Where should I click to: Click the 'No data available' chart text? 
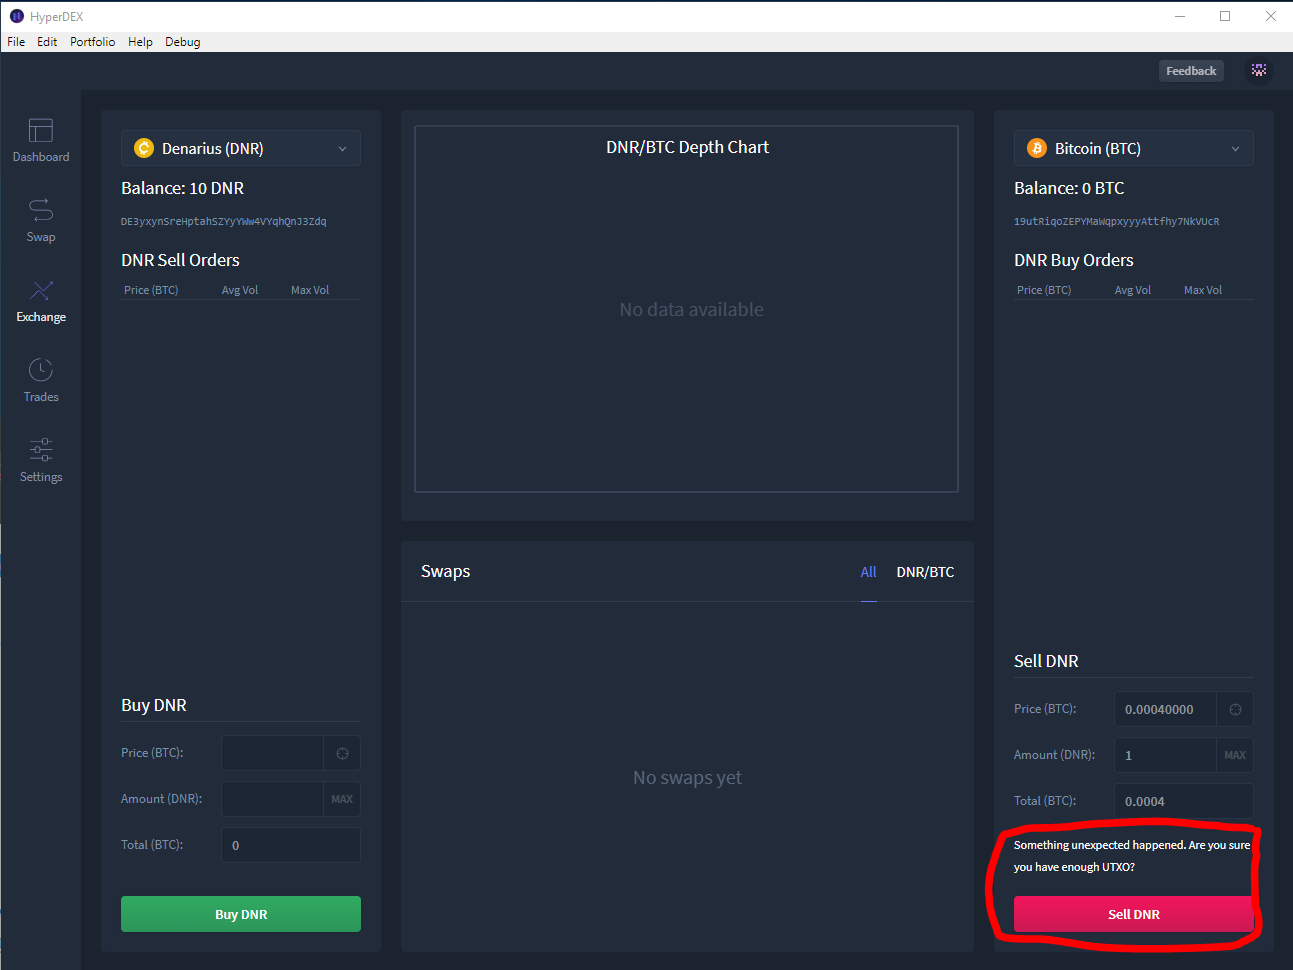tap(691, 310)
